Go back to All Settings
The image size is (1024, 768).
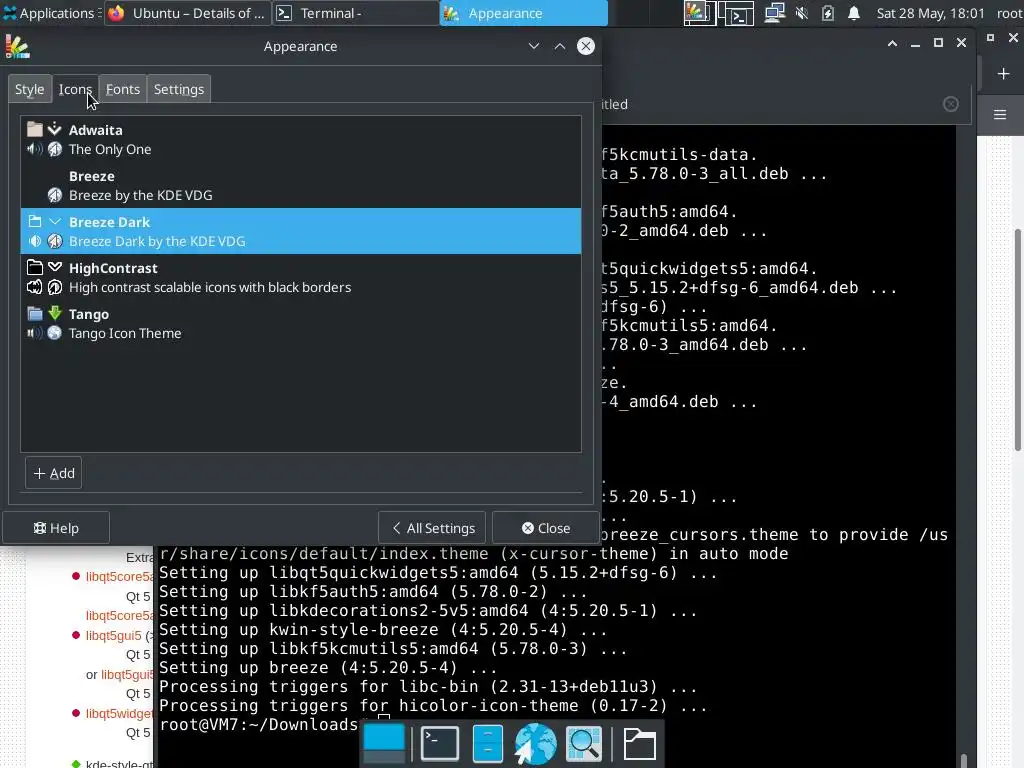click(432, 528)
